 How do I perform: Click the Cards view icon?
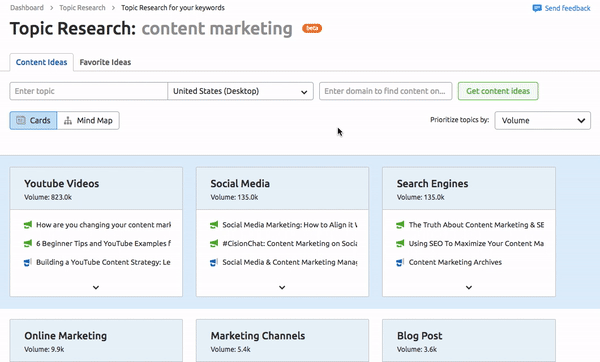pyautogui.click(x=21, y=121)
